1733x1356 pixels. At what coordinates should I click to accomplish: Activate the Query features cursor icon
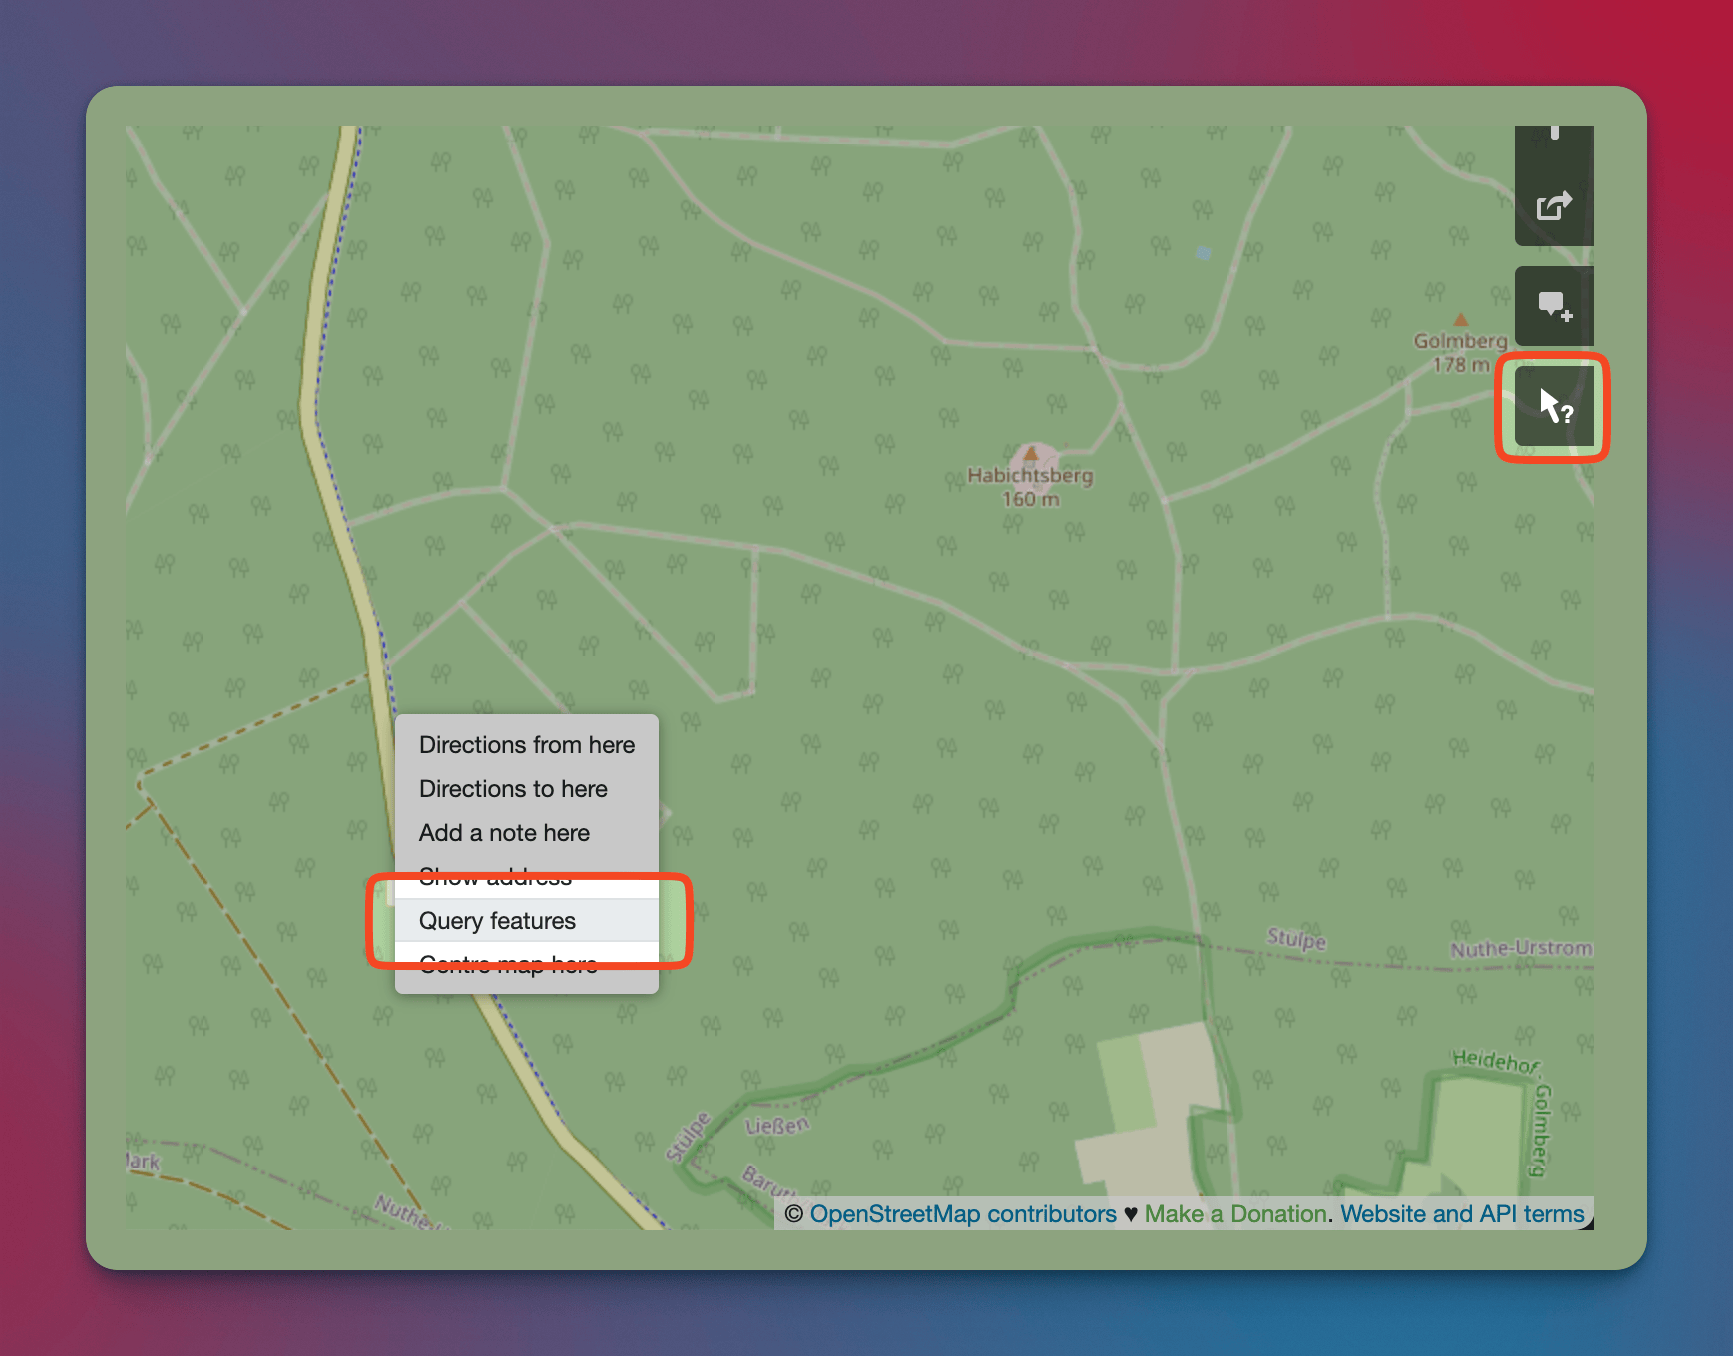[x=1553, y=407]
